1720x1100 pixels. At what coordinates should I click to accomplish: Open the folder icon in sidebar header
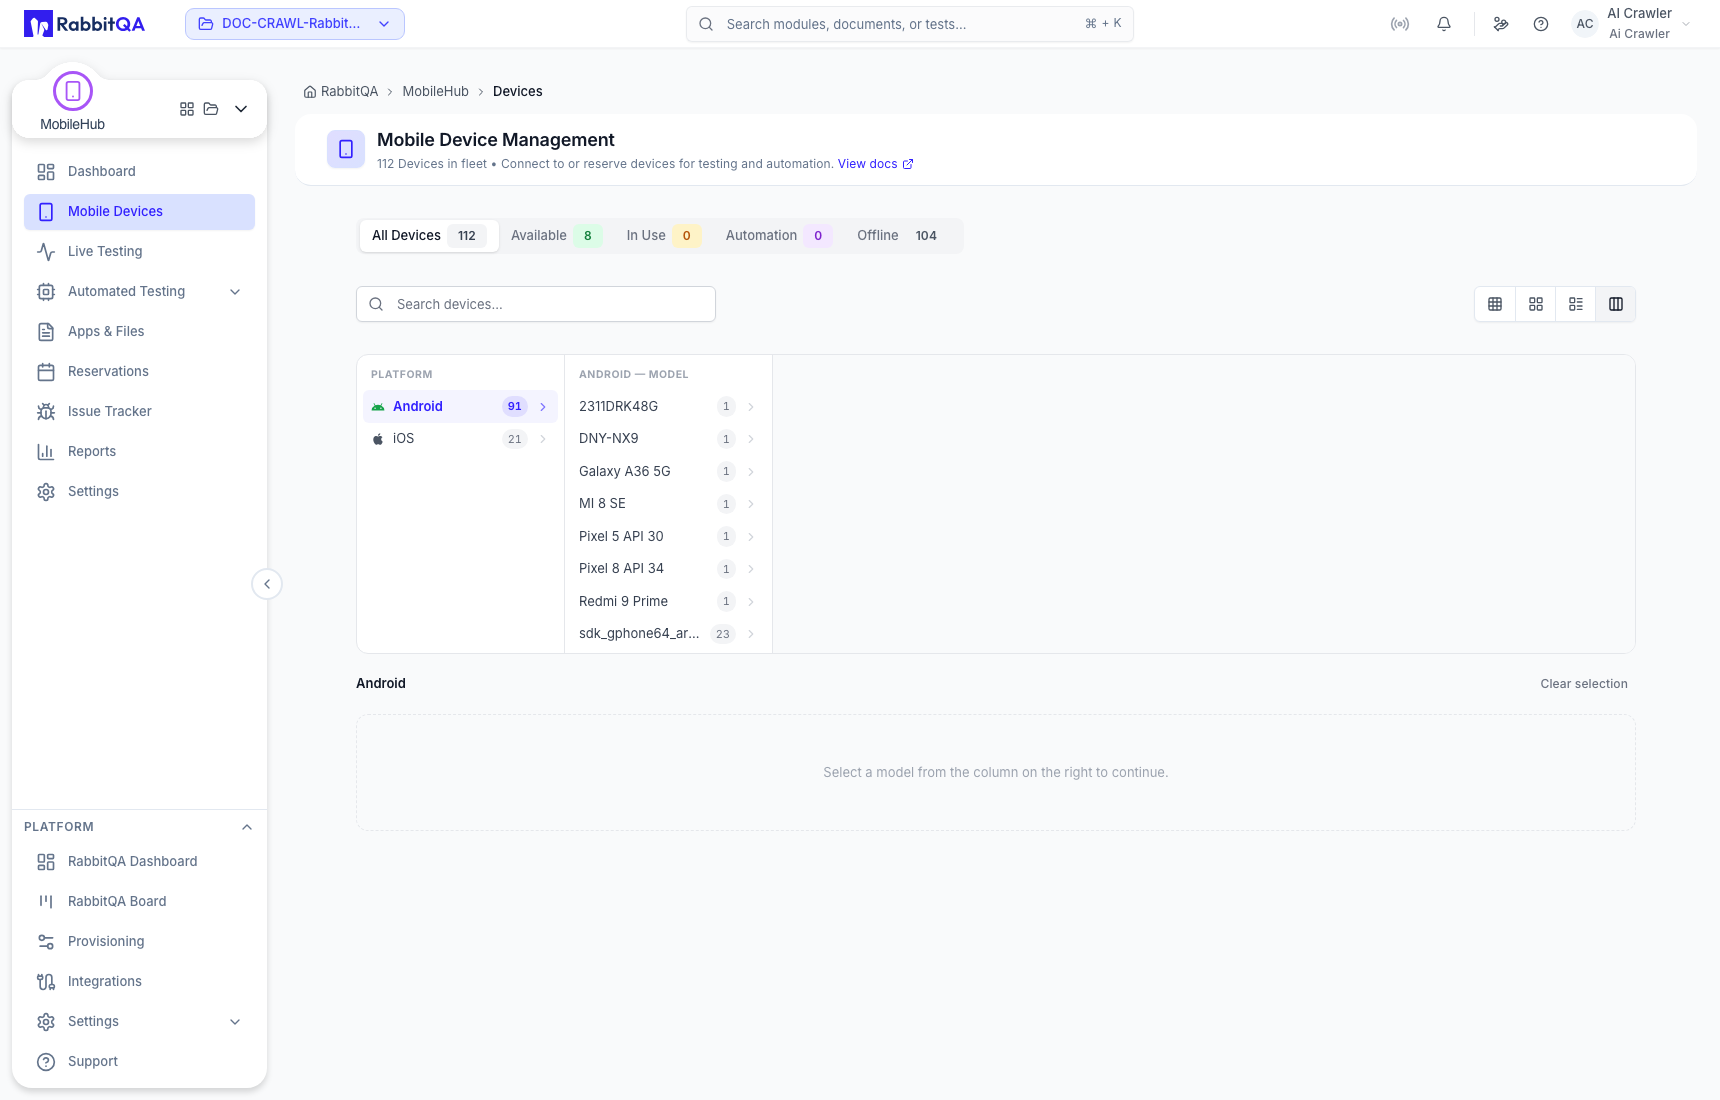point(211,109)
